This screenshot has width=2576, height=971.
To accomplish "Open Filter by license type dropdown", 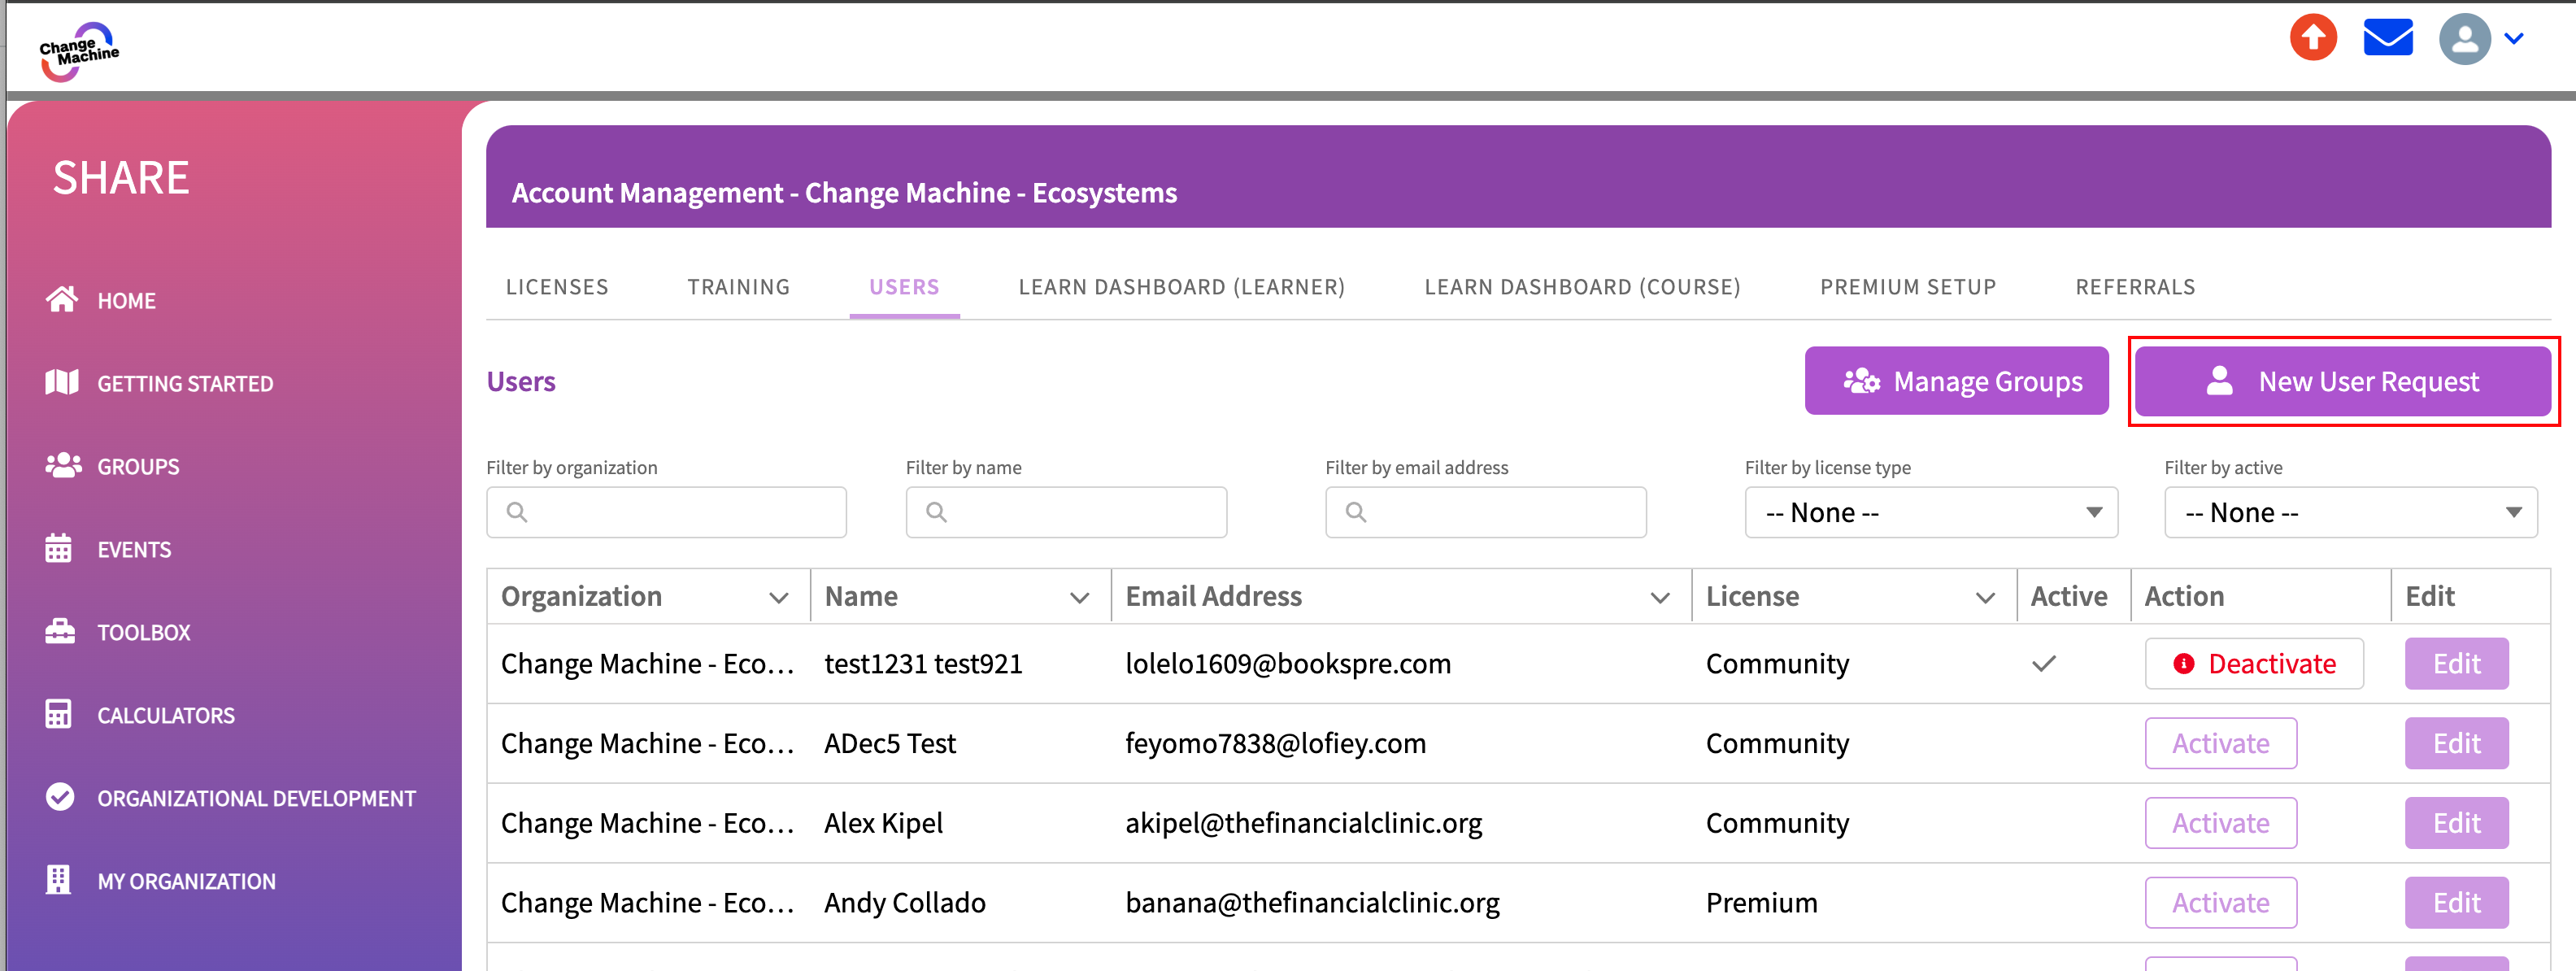I will [1930, 513].
